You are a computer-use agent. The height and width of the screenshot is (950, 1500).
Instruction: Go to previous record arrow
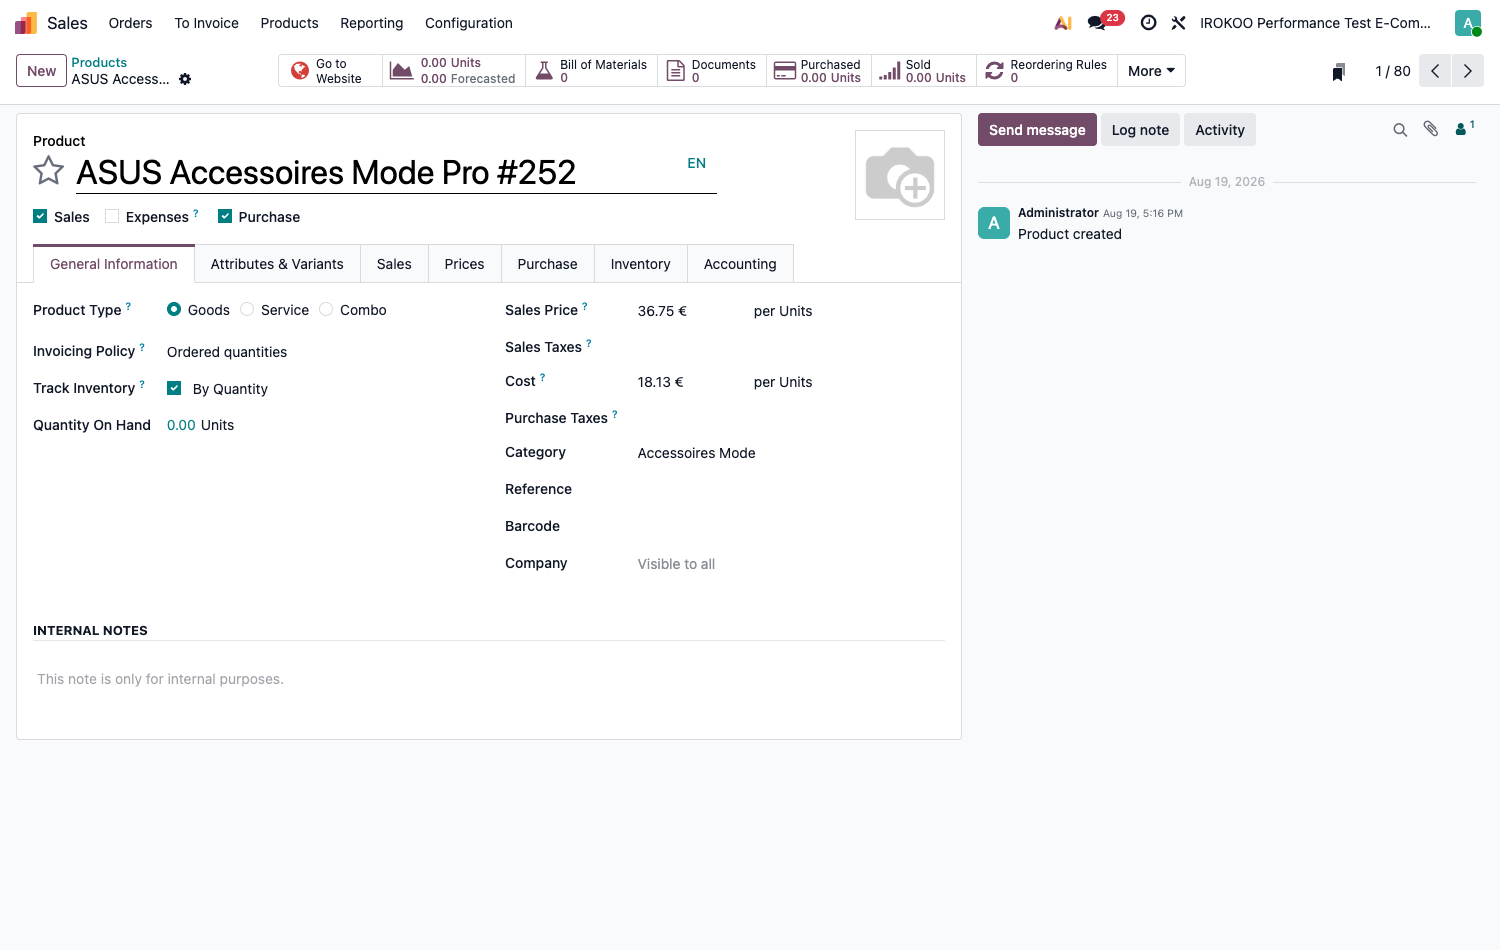click(x=1435, y=71)
